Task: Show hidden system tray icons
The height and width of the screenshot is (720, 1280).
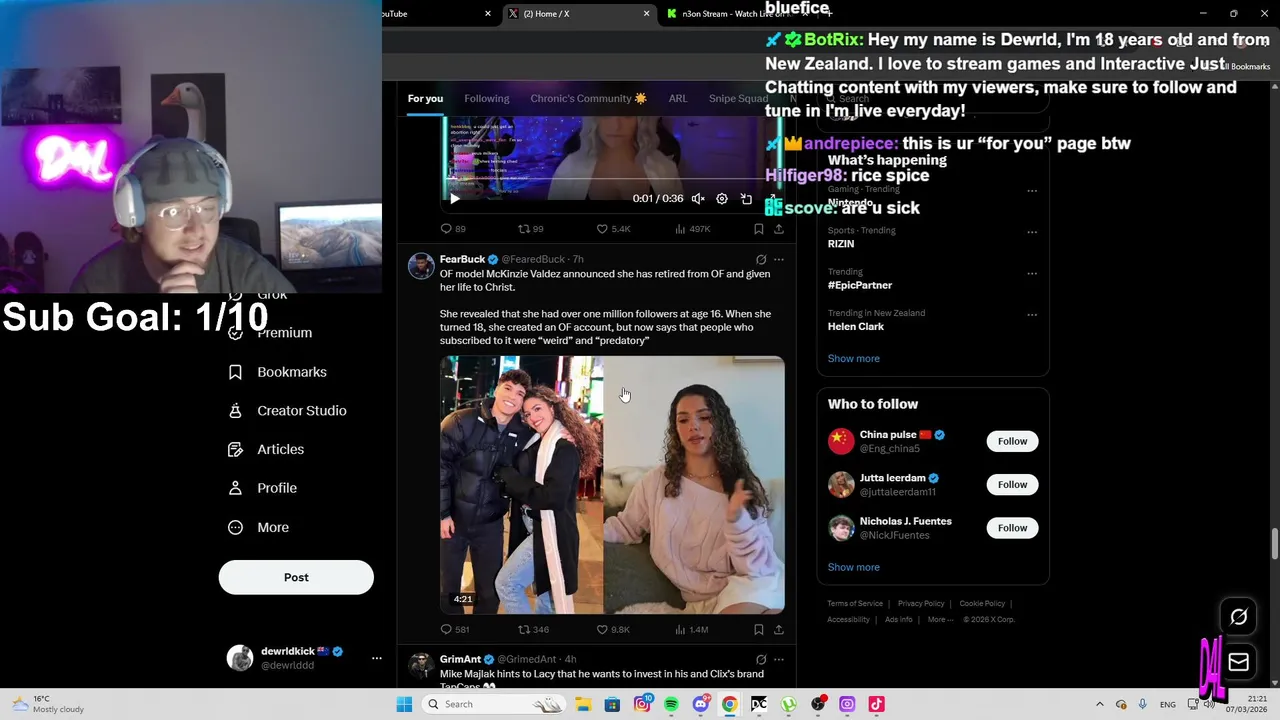Action: 1099,704
